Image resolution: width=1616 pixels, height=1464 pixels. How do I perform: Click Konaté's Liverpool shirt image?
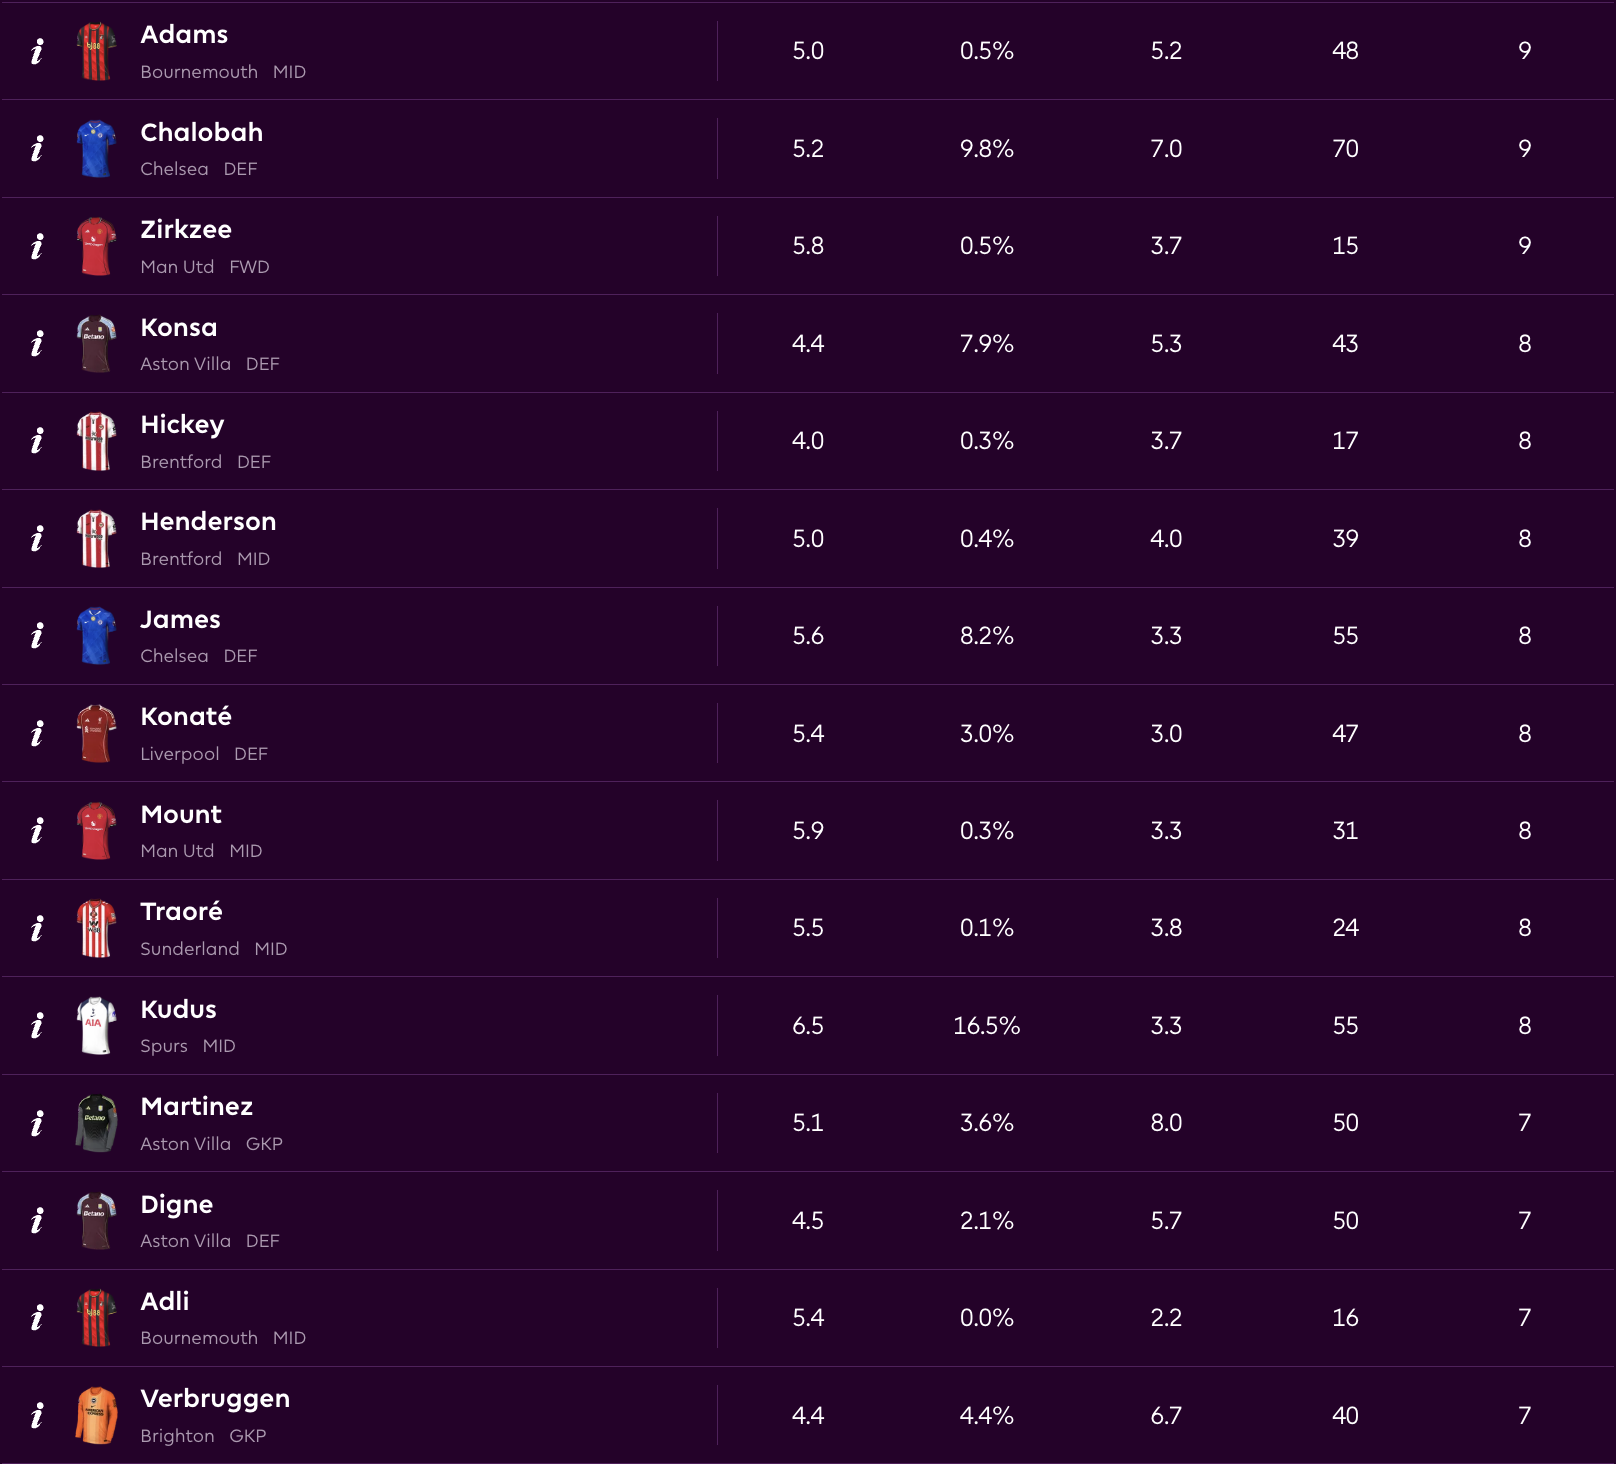click(96, 733)
